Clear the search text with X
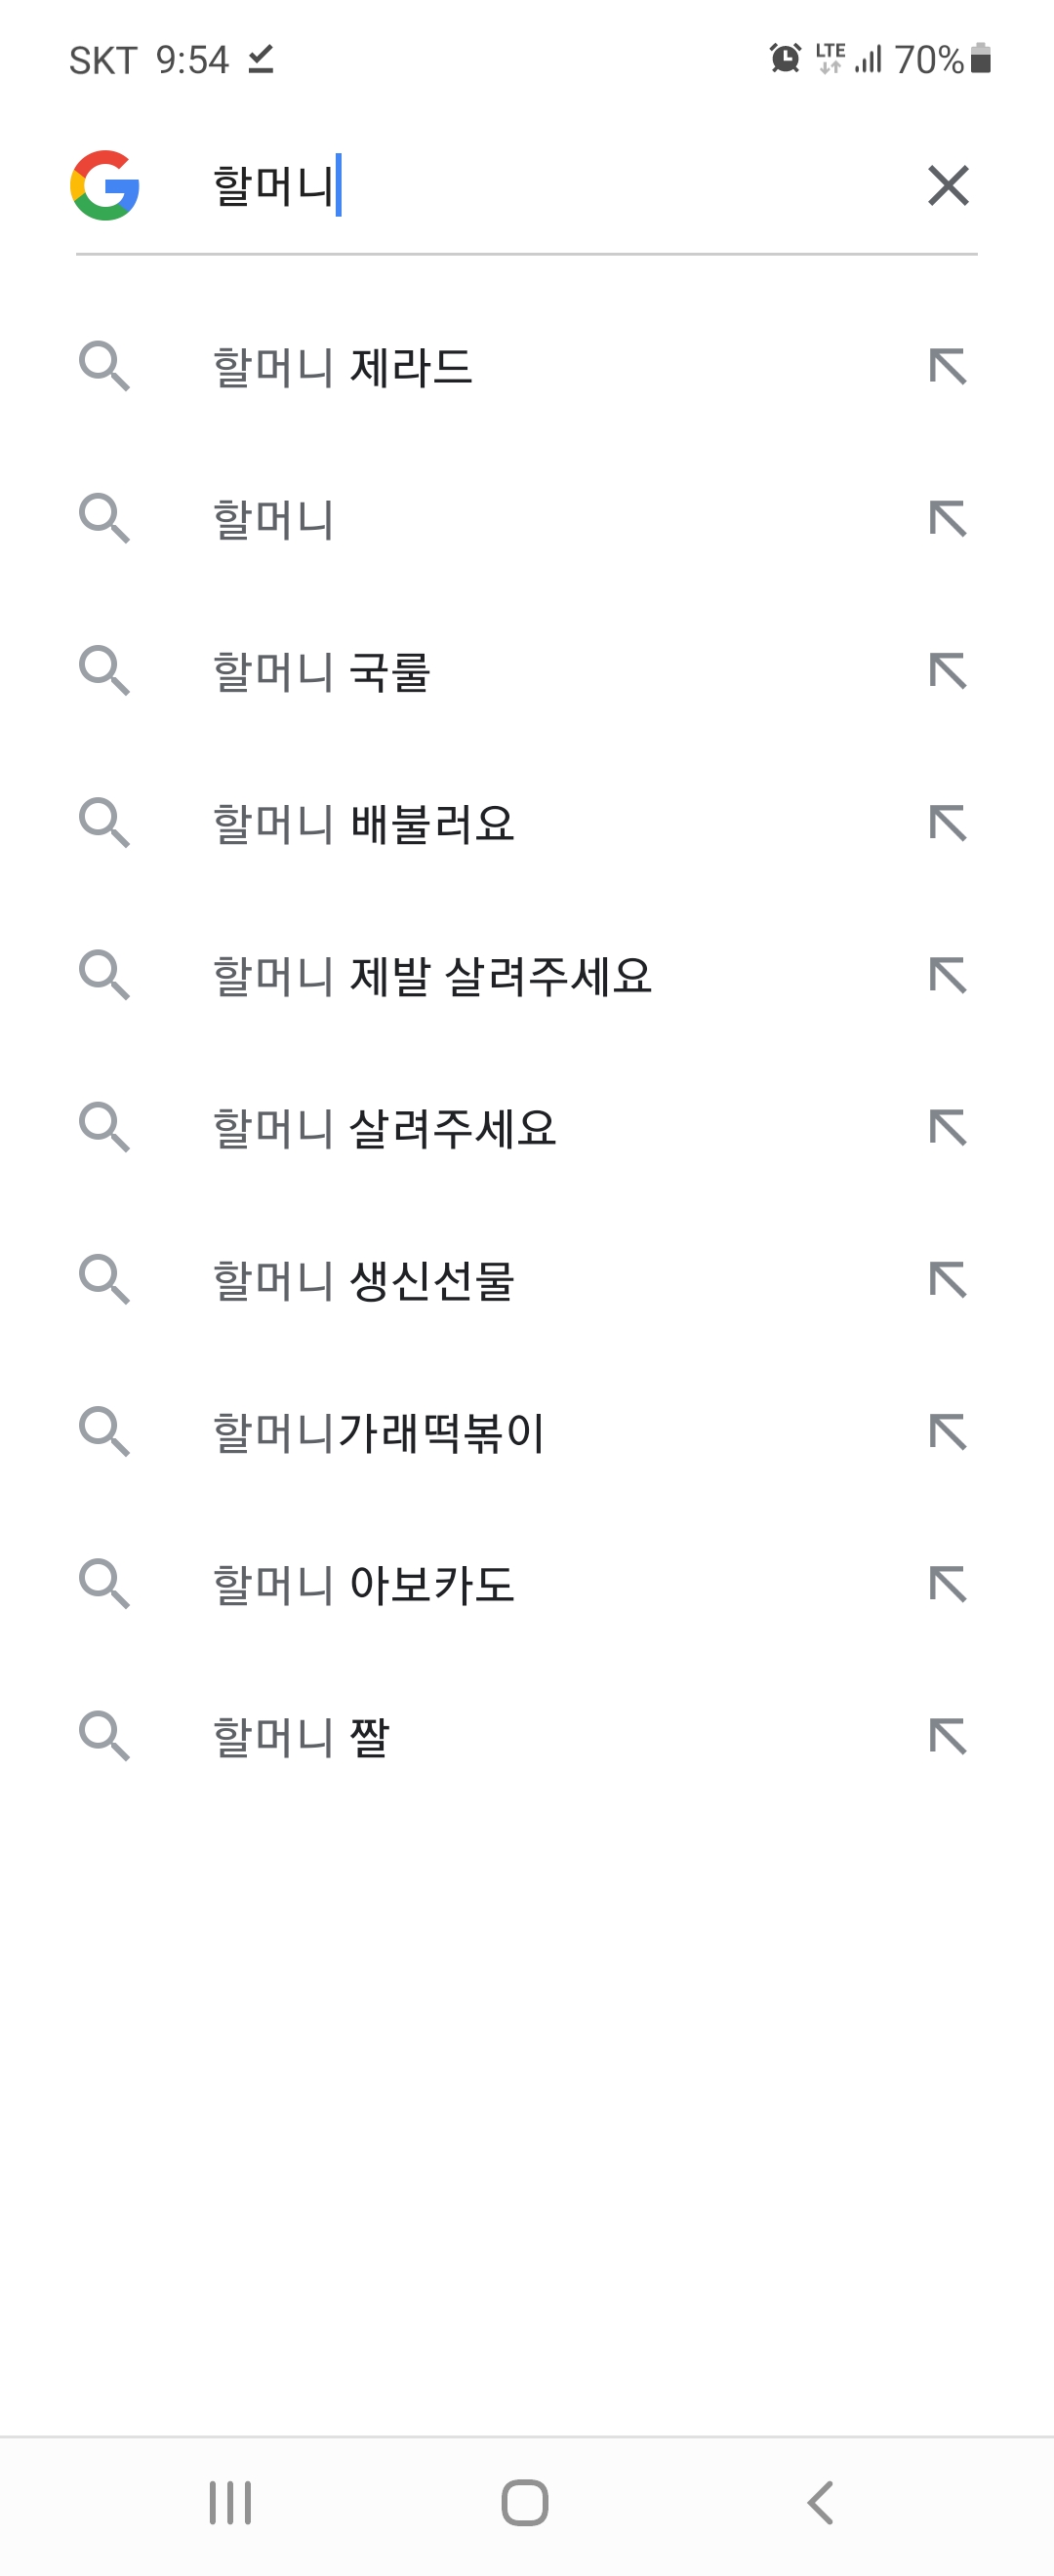 click(x=948, y=186)
